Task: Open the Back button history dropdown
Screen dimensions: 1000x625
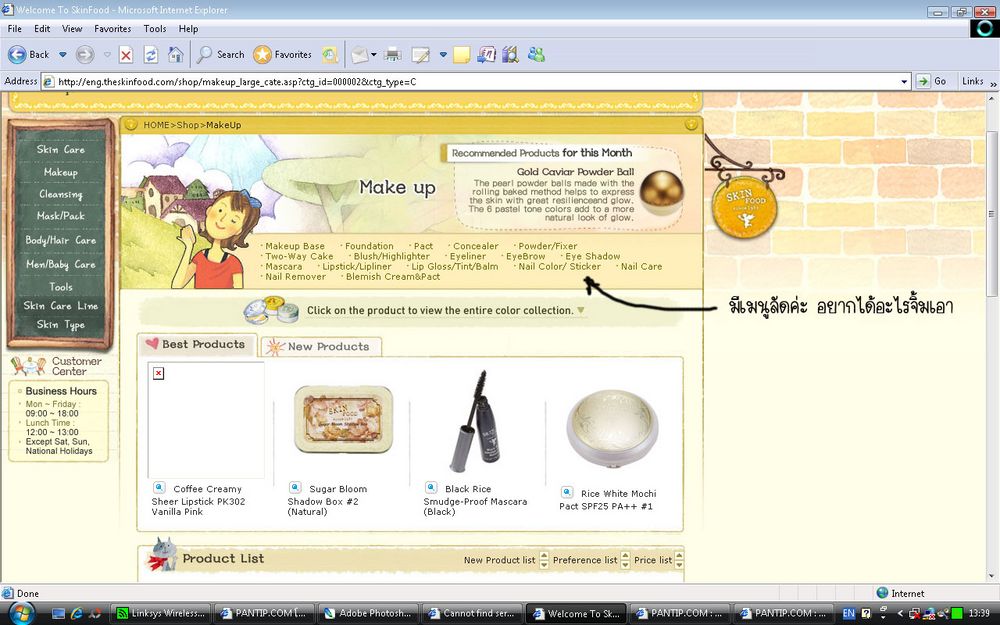Action: pos(62,55)
